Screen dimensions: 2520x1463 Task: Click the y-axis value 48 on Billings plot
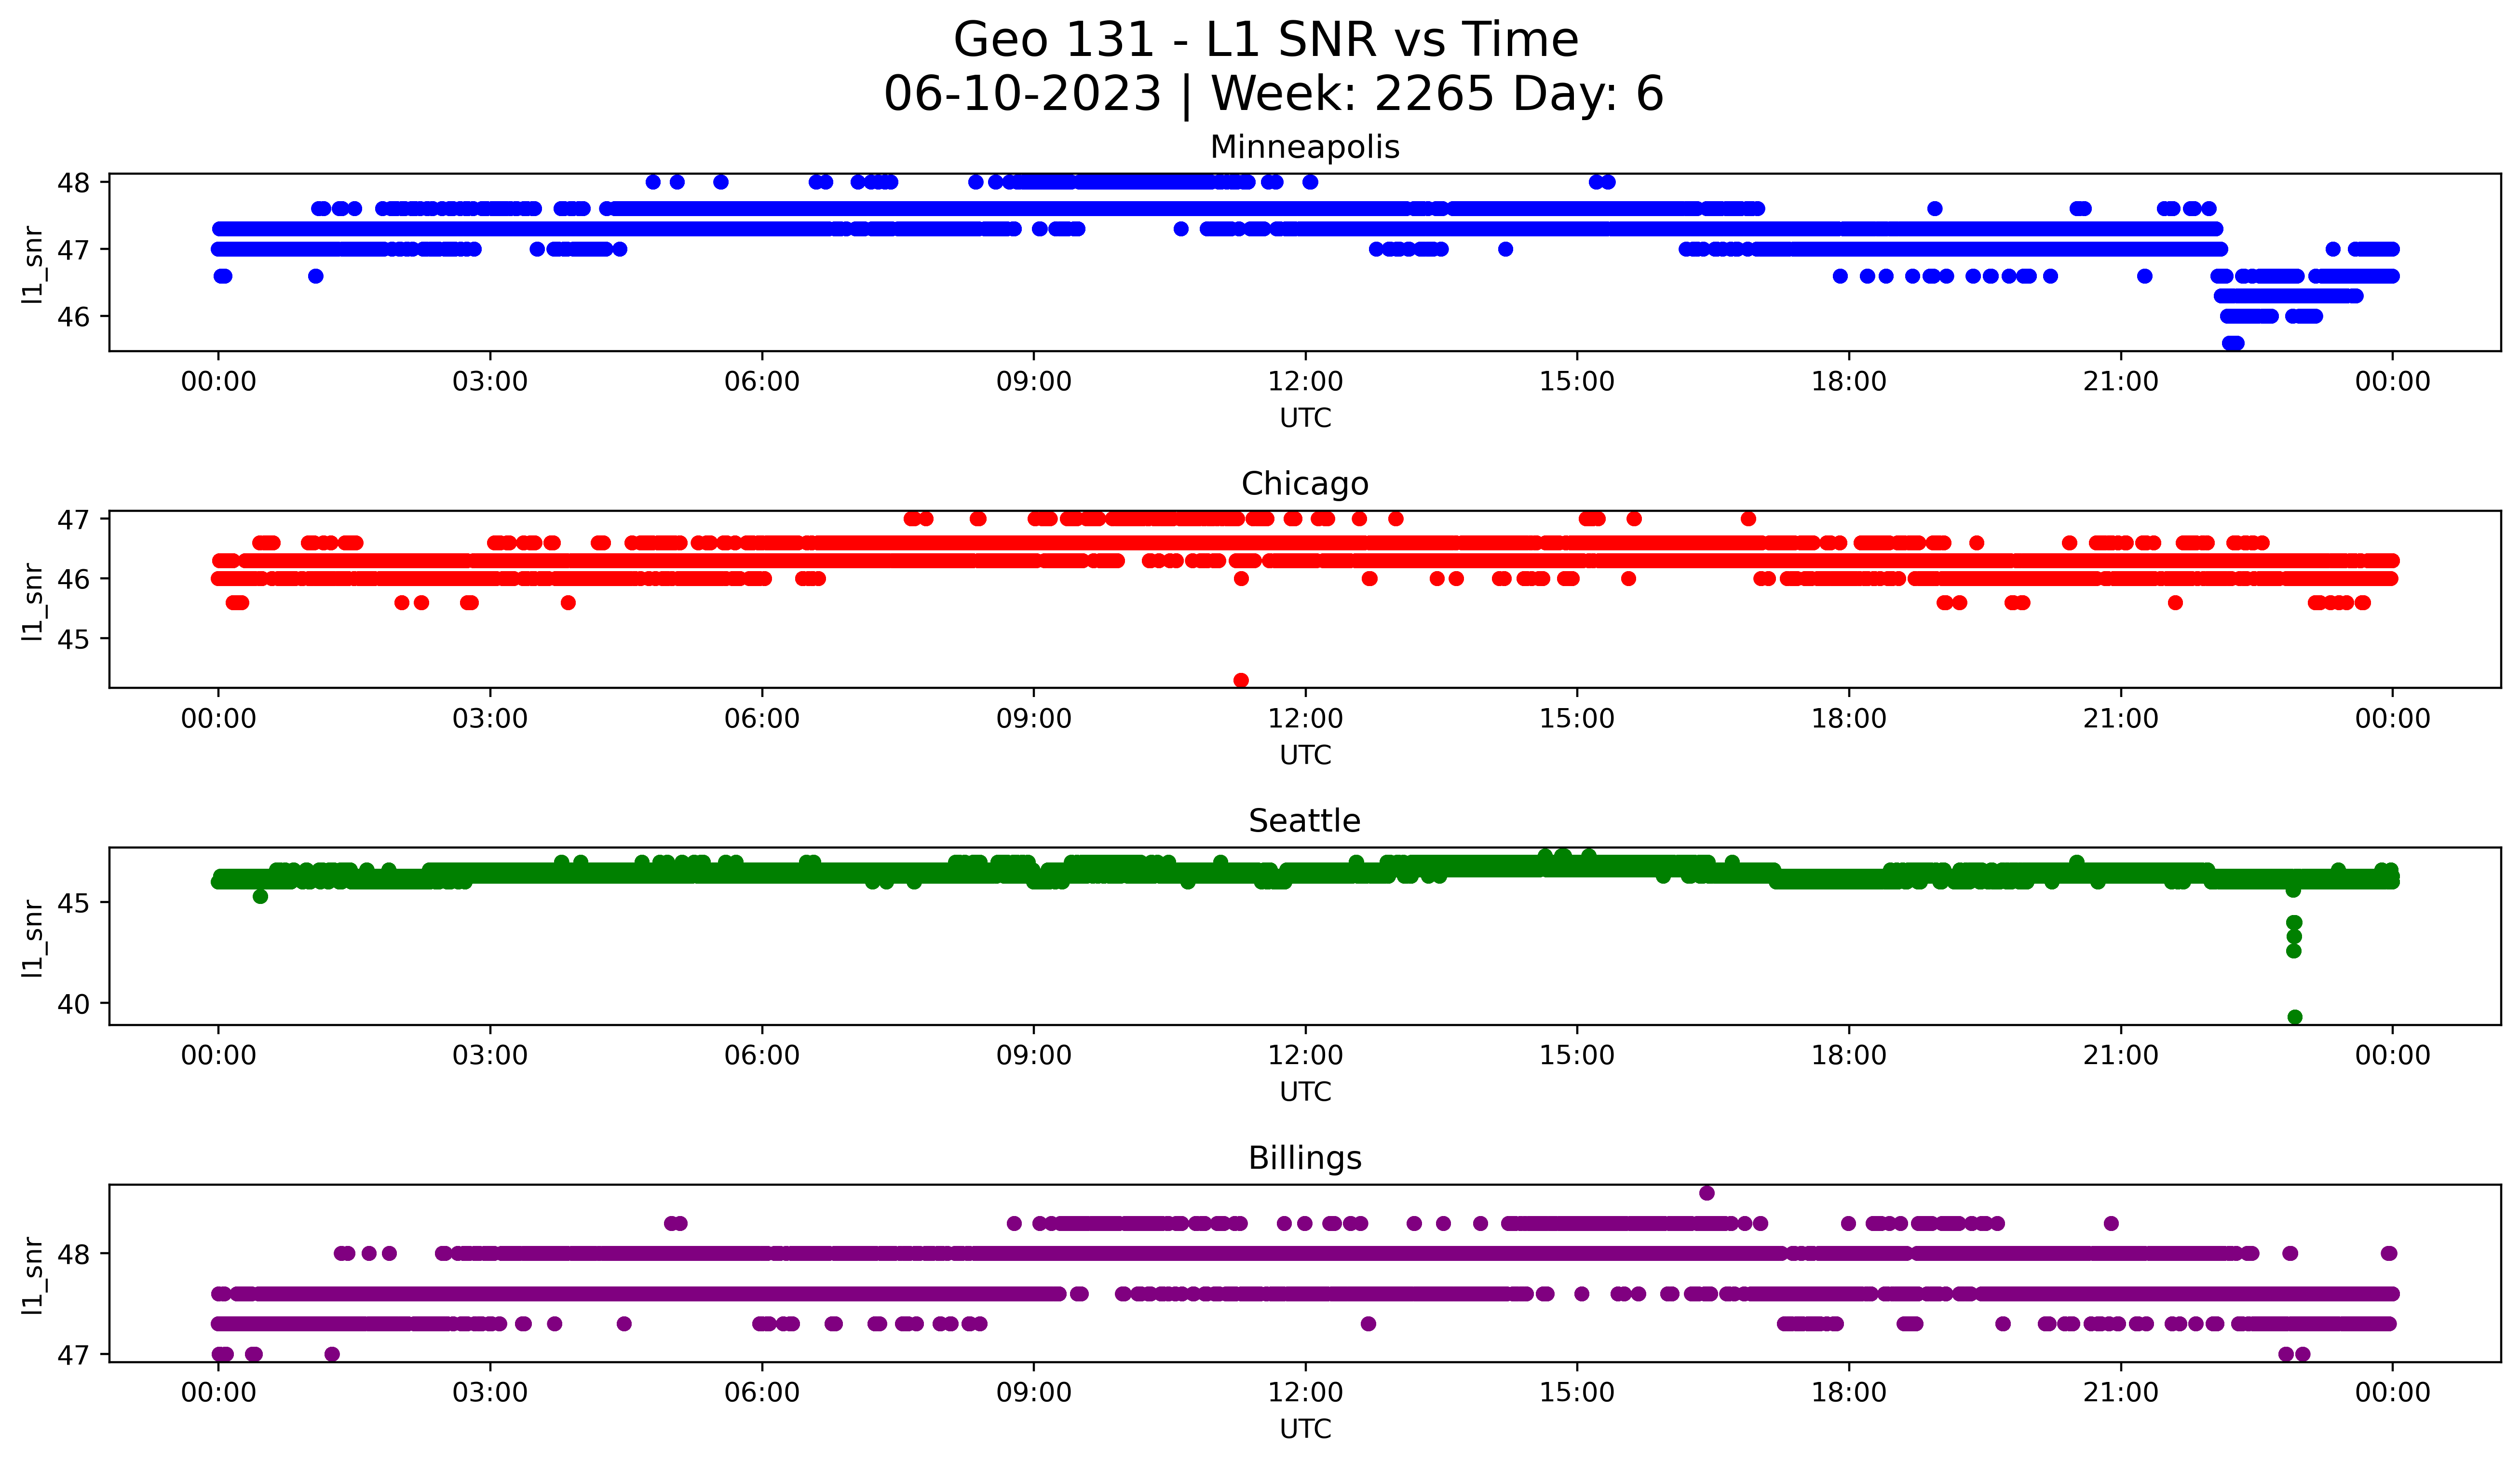(x=74, y=1254)
